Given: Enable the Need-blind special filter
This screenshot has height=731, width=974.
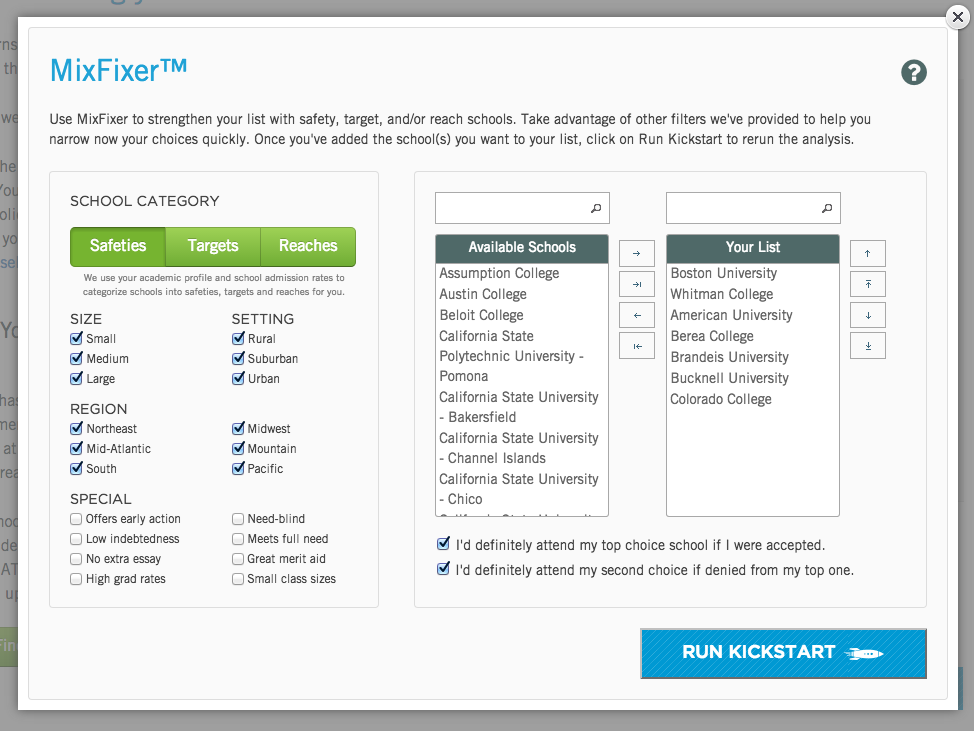Looking at the screenshot, I should (x=238, y=519).
